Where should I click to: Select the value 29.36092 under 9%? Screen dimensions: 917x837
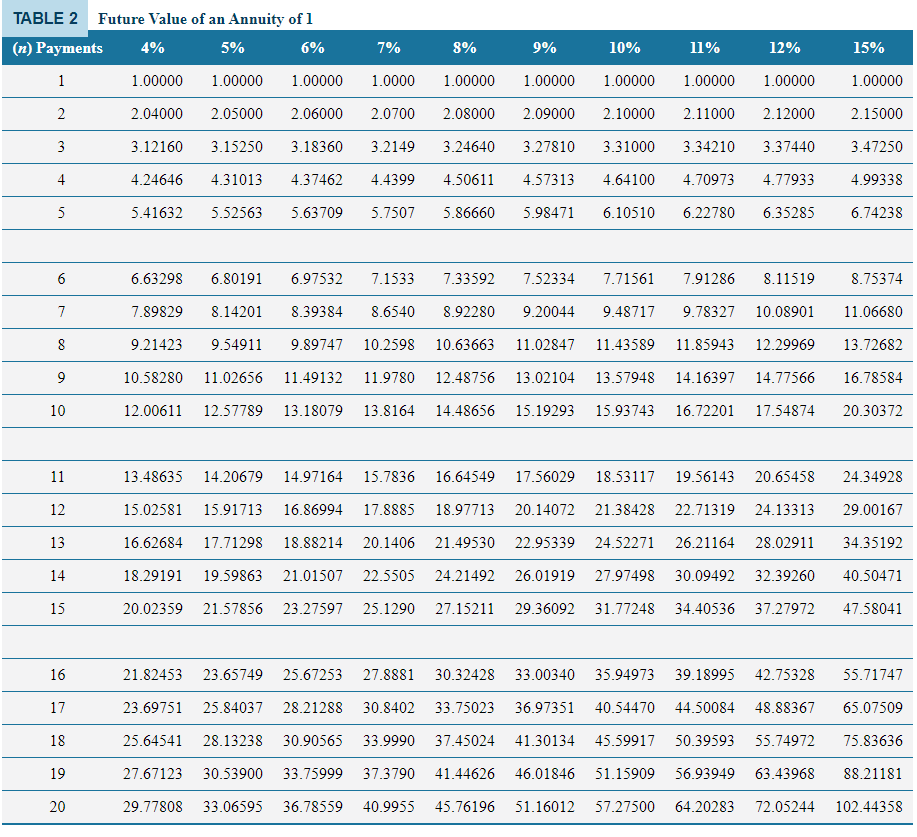[544, 609]
